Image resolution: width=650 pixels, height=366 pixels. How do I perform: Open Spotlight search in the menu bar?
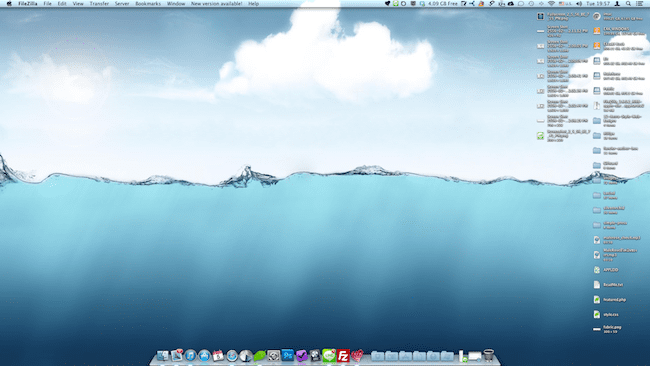pyautogui.click(x=628, y=4)
